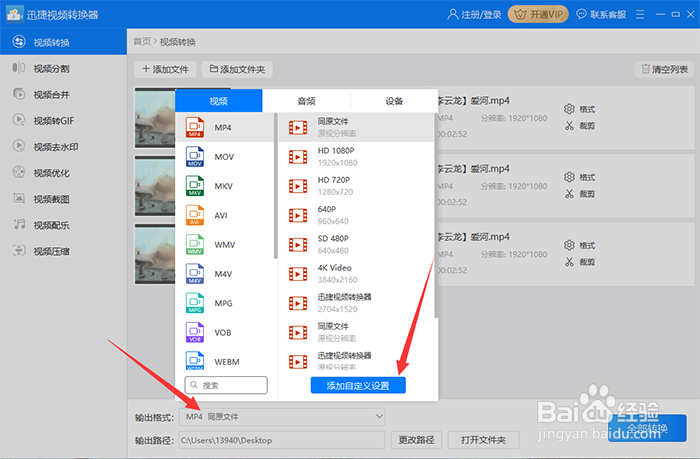The width and height of the screenshot is (700, 459).
Task: Click the format list scrollbar
Action: [275, 186]
